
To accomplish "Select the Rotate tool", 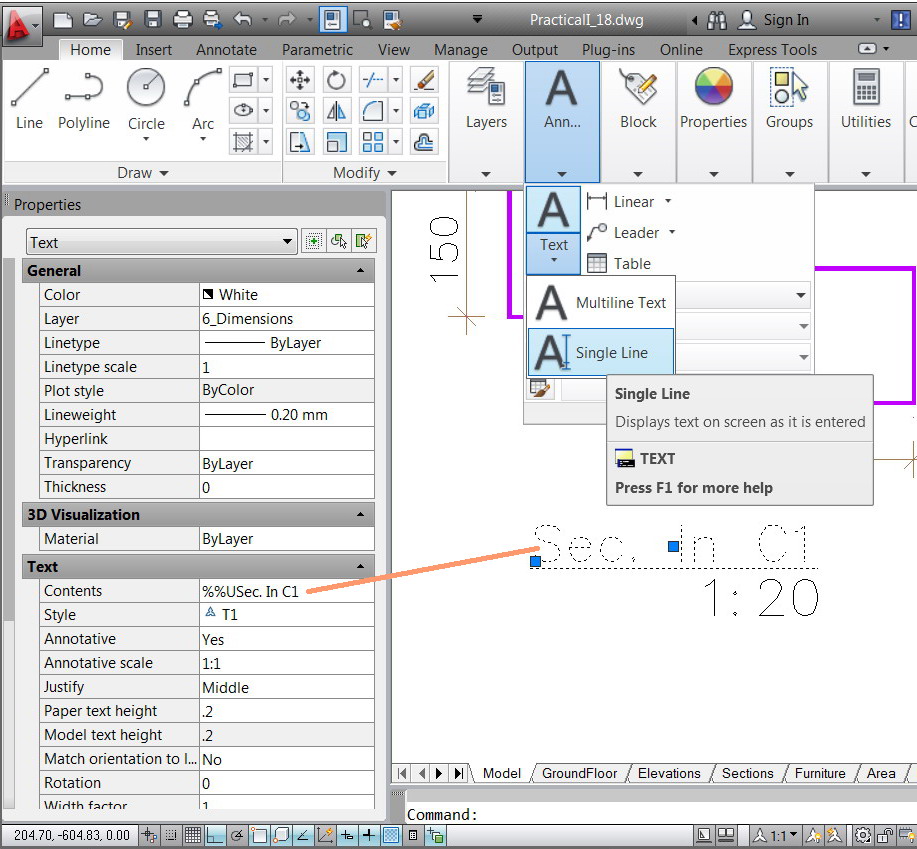I will point(337,80).
